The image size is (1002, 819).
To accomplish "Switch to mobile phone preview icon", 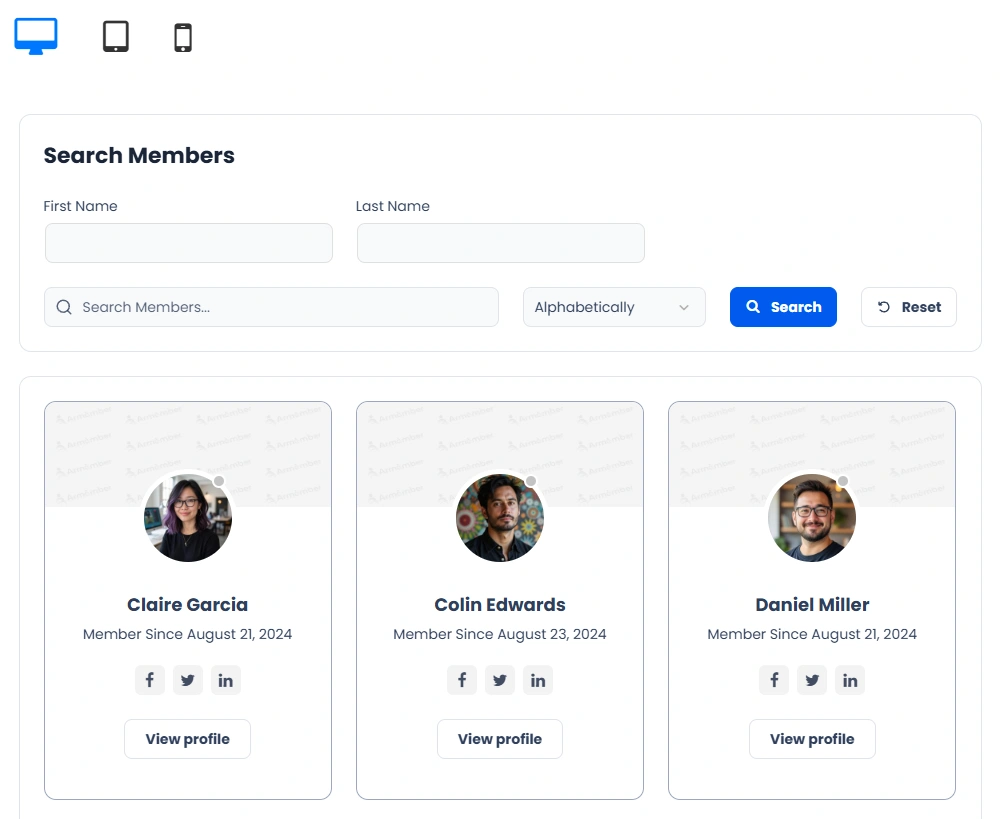I will coord(183,38).
